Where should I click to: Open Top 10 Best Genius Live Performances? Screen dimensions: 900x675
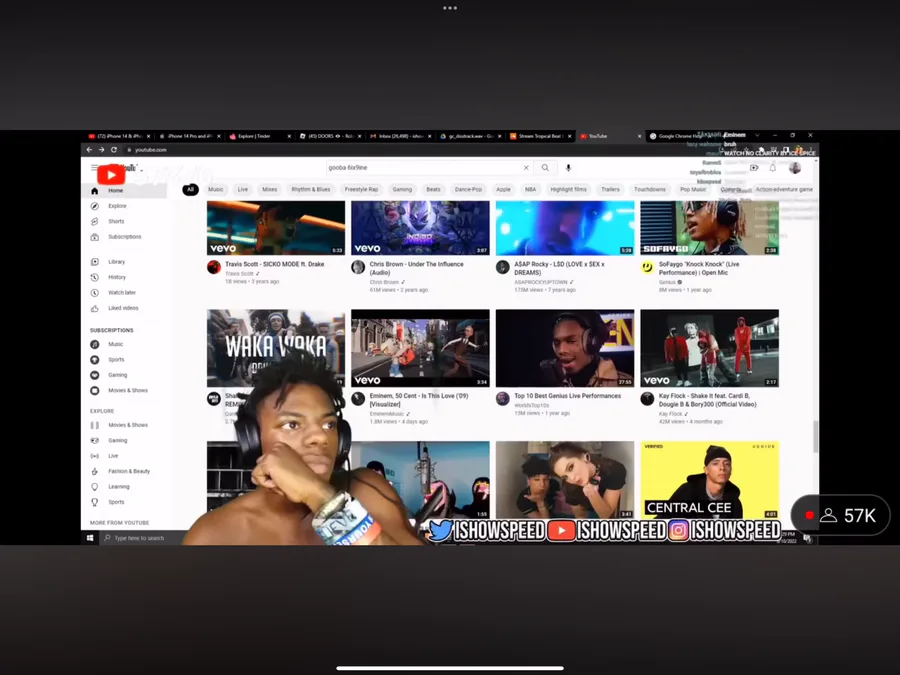tap(567, 396)
